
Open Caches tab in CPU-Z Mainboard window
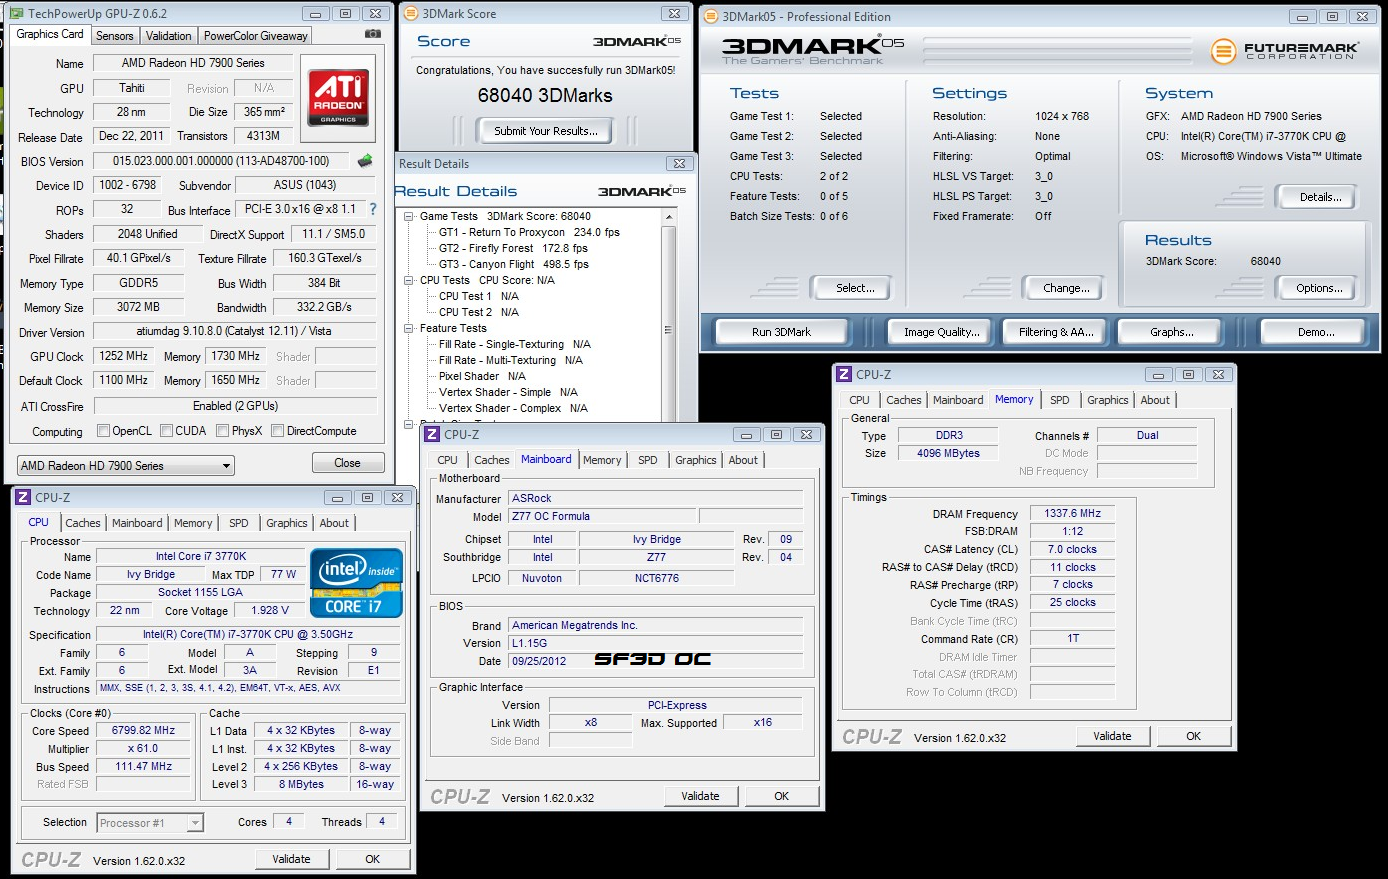(492, 460)
